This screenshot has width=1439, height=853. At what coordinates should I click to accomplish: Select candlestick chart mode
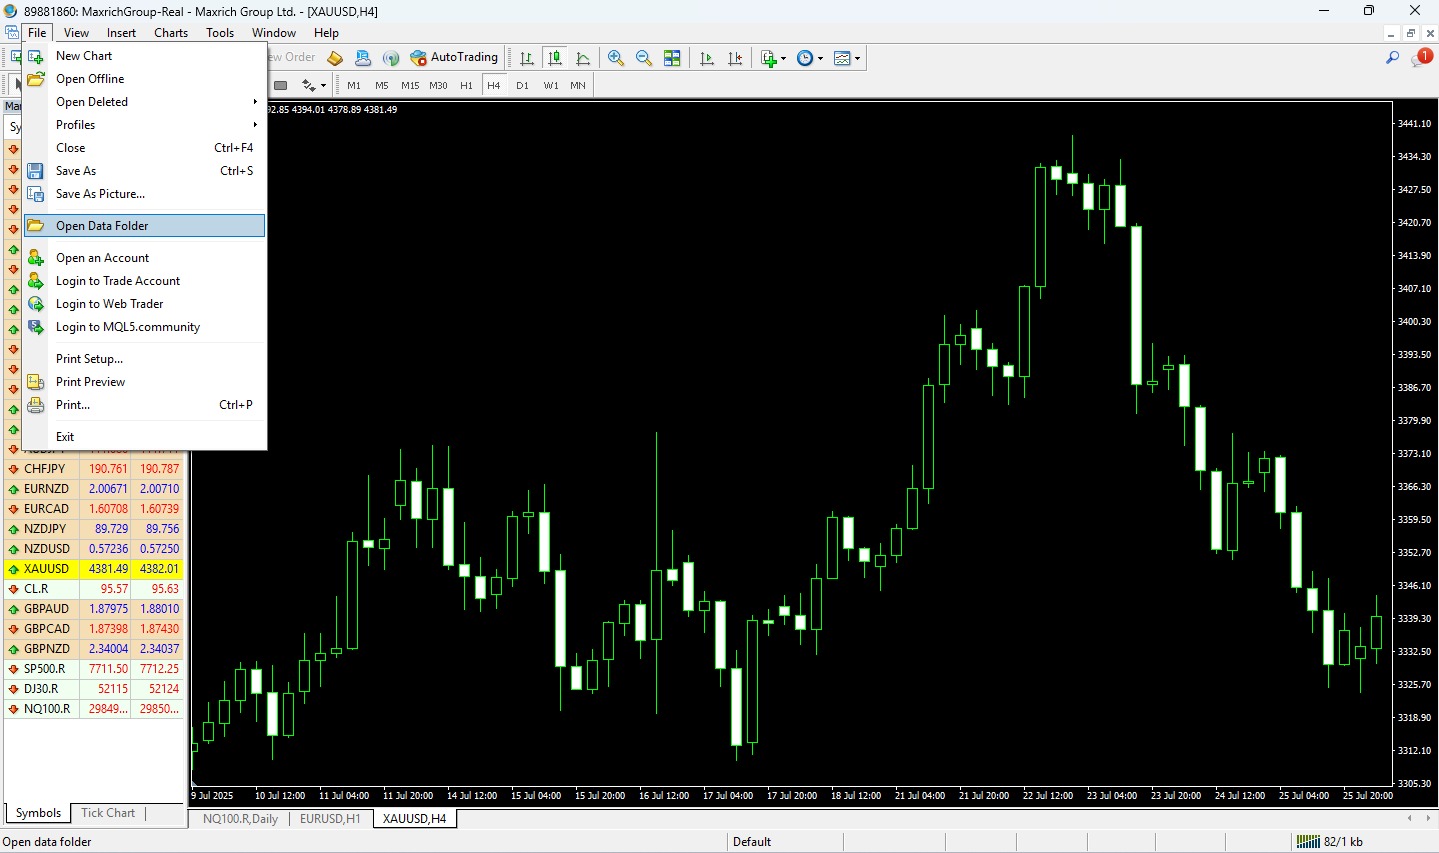pyautogui.click(x=554, y=58)
